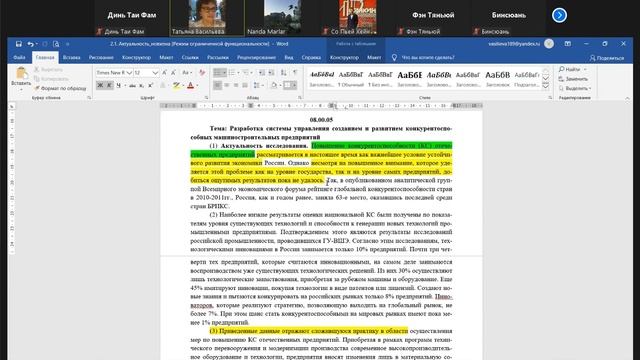Viewport: 640px width, 360px height.
Task: Clear all formatting with eraser icon
Action: point(202,73)
